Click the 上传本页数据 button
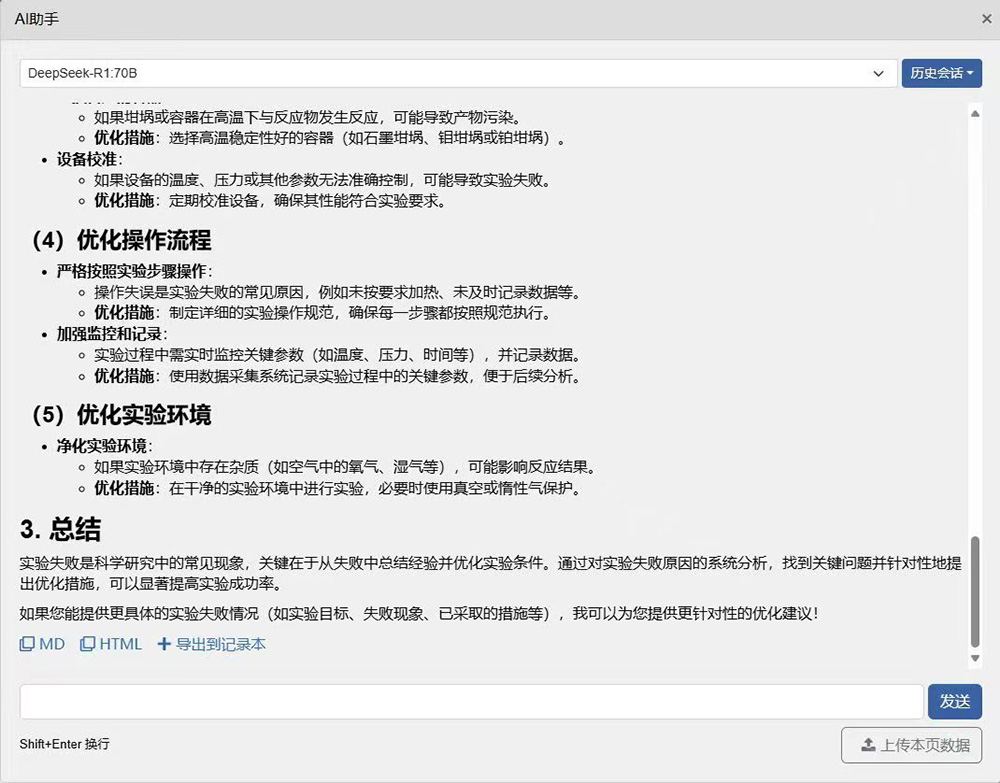 tap(912, 745)
